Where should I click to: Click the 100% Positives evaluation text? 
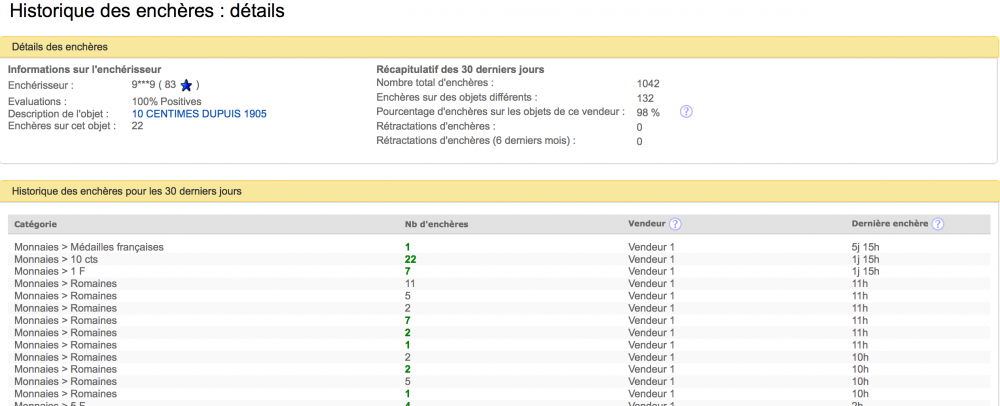click(x=166, y=101)
